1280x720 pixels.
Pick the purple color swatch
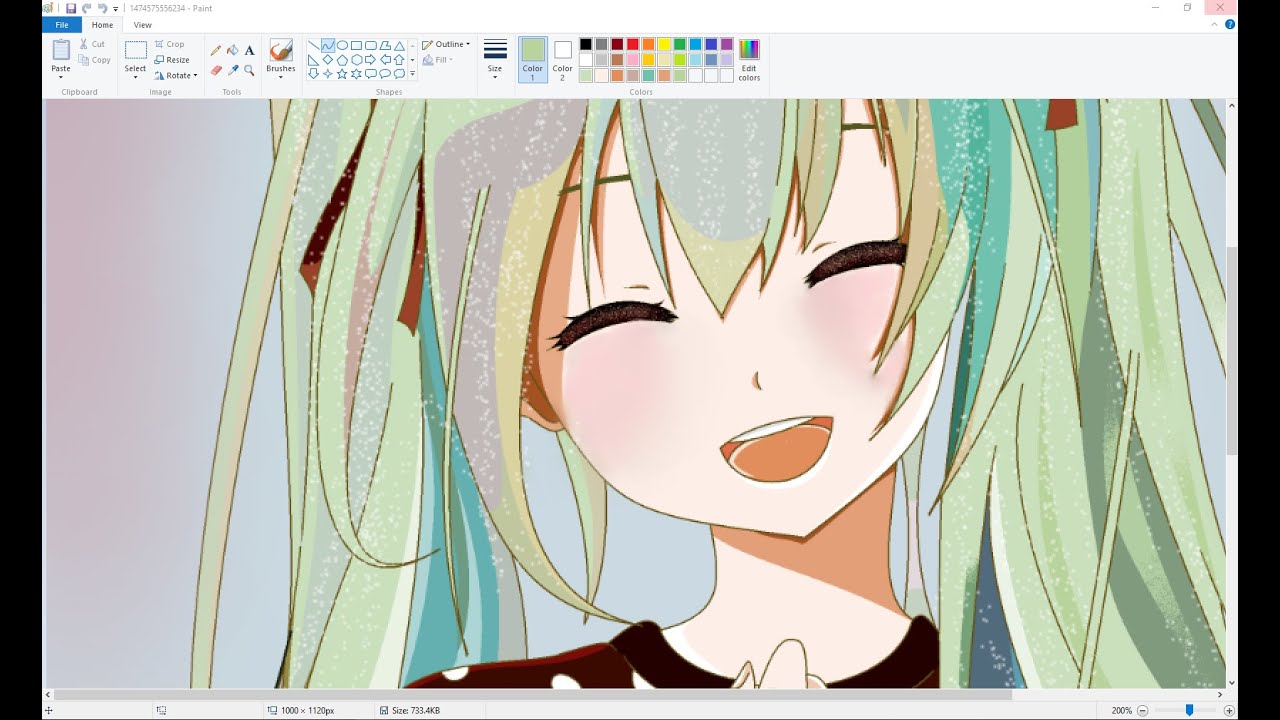pos(726,44)
